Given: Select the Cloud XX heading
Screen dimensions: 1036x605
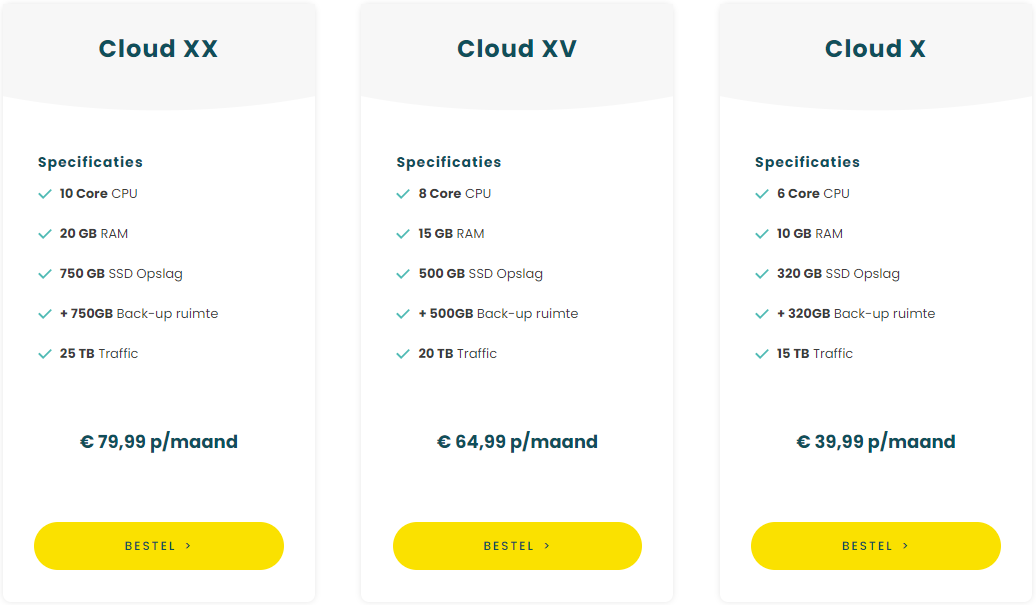Looking at the screenshot, I should pyautogui.click(x=158, y=49).
